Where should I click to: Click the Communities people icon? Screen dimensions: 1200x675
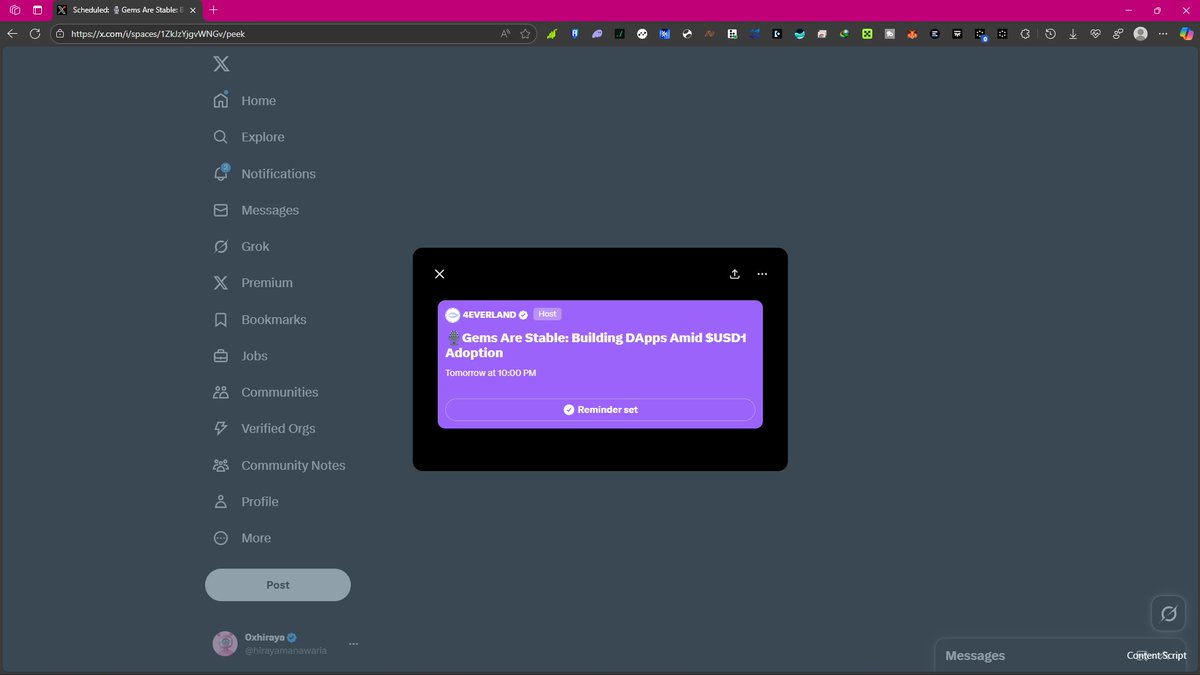tap(221, 392)
